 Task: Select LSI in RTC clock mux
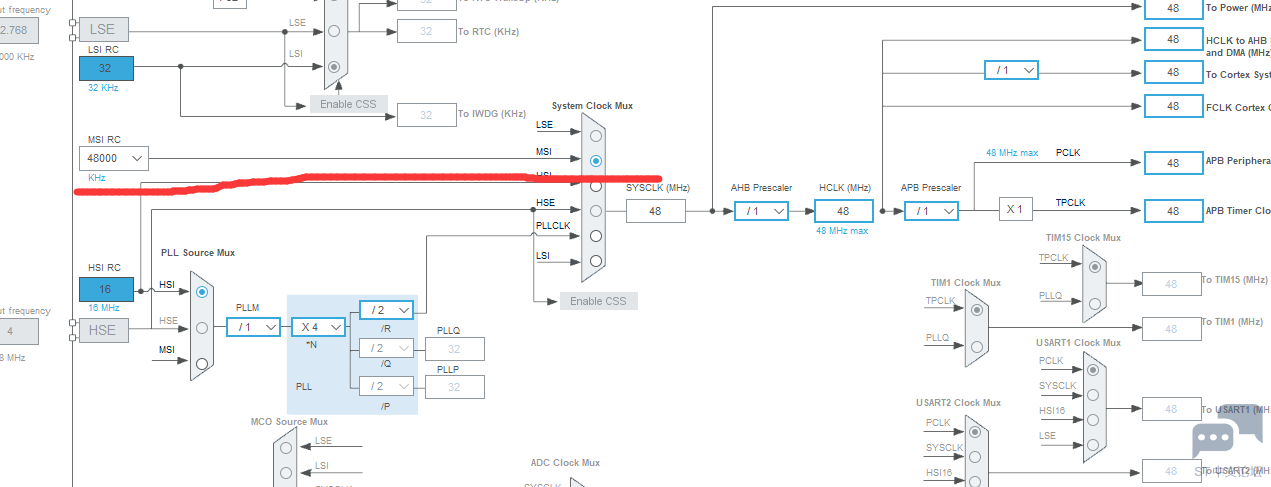tap(334, 66)
